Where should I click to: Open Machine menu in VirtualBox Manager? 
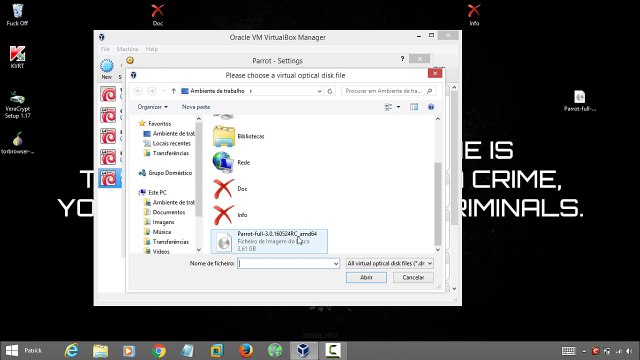pyautogui.click(x=127, y=49)
